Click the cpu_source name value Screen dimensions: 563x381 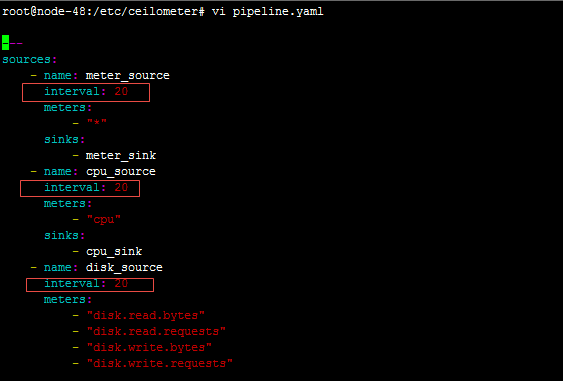click(x=121, y=172)
